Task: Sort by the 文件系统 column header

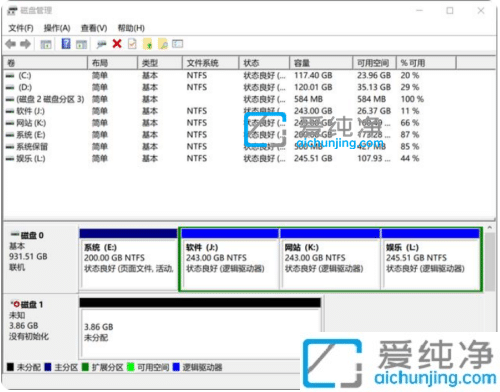Action: [x=211, y=63]
